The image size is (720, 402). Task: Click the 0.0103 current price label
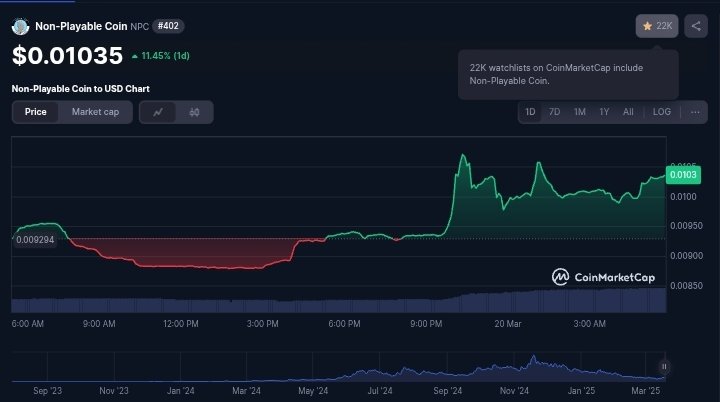(x=683, y=175)
